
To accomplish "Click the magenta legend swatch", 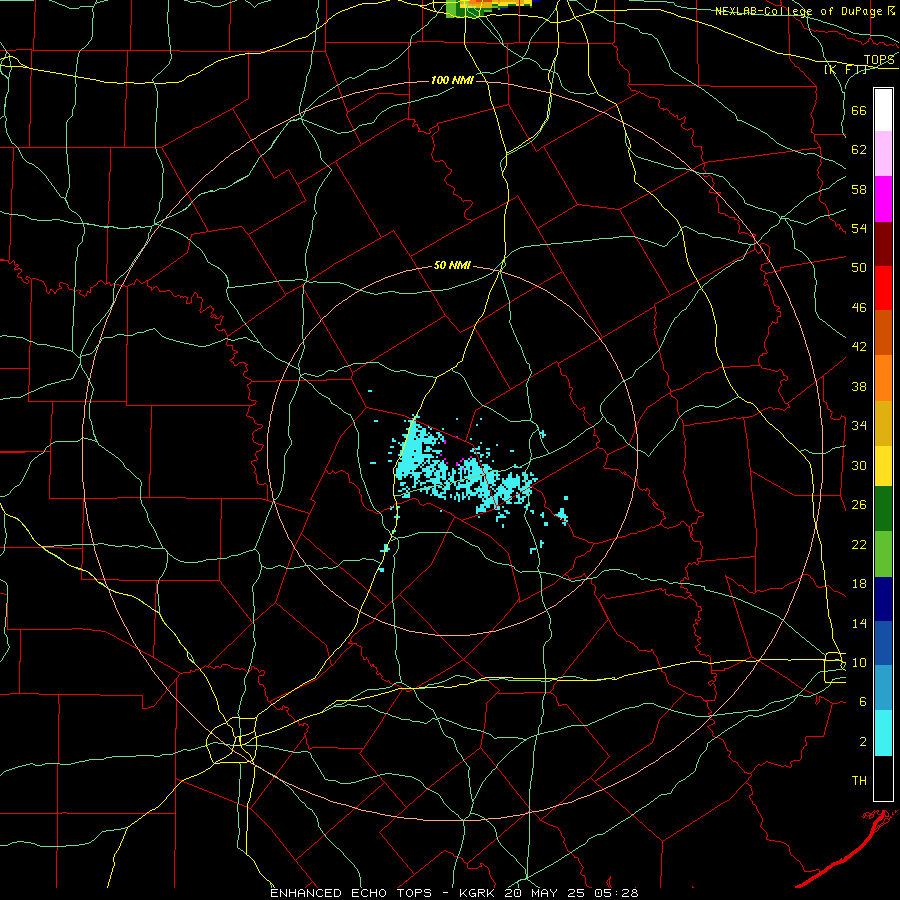I will 883,199.
